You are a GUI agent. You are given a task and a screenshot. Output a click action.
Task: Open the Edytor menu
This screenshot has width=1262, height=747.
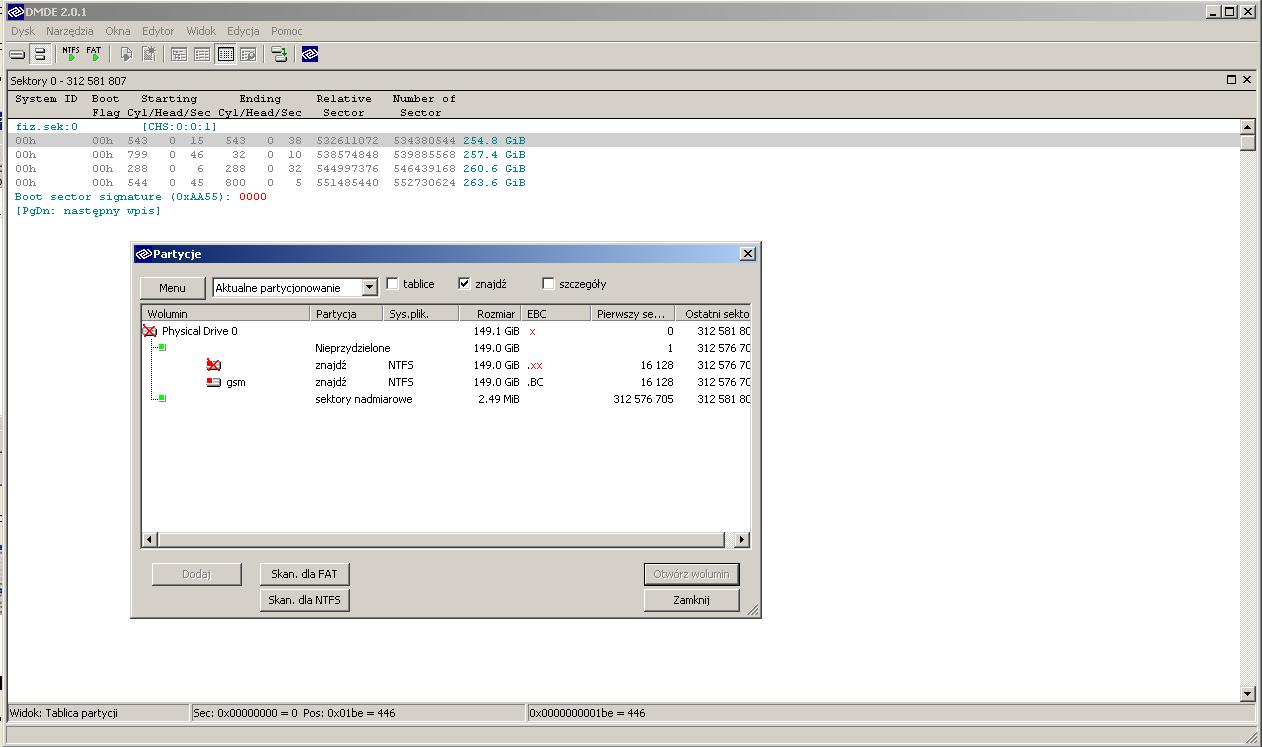coord(158,31)
